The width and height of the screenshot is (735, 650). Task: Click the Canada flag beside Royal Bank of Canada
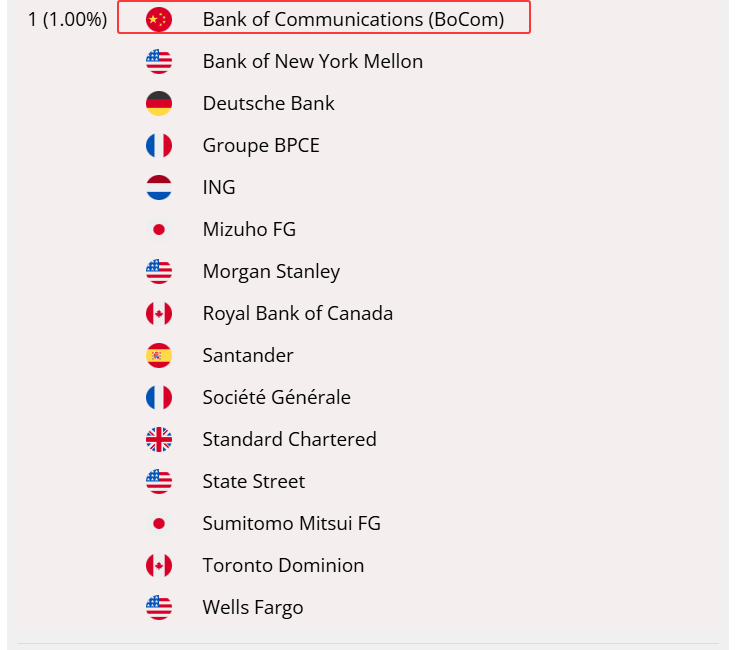click(x=159, y=313)
